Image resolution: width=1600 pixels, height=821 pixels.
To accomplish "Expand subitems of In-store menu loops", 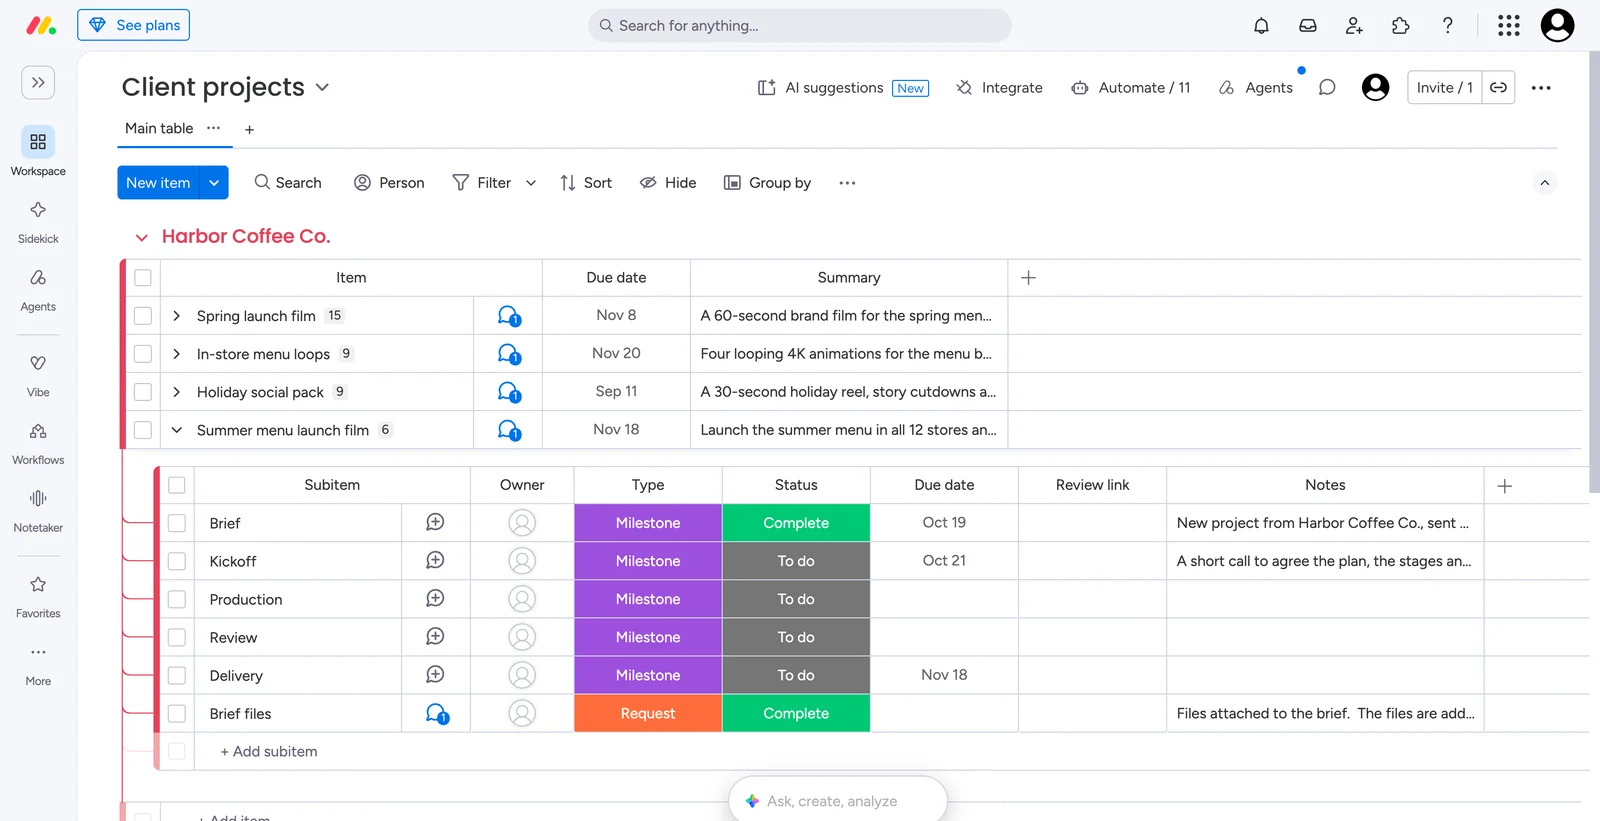I will pos(177,354).
